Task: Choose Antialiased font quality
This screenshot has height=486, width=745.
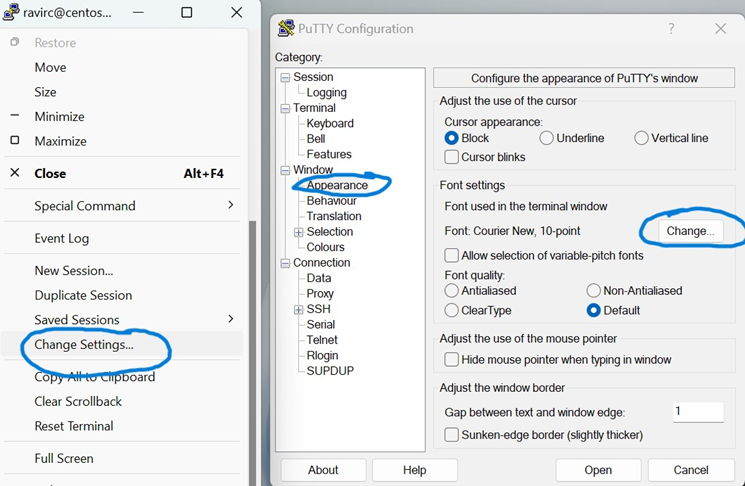Action: coord(451,290)
